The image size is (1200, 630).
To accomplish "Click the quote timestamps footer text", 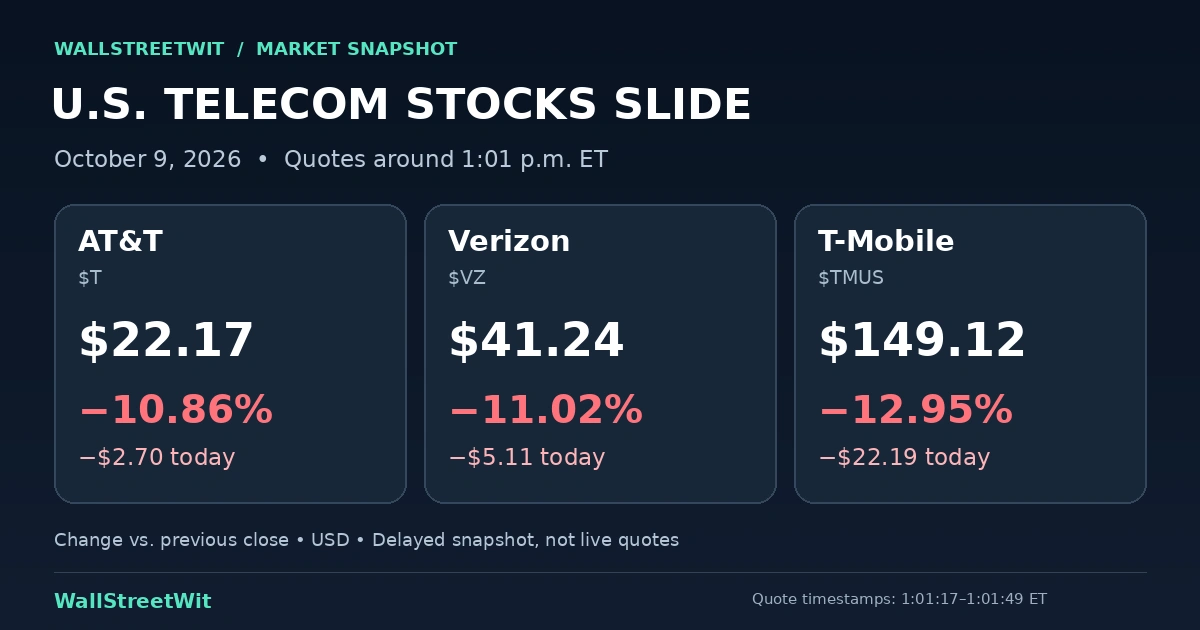I will 899,599.
